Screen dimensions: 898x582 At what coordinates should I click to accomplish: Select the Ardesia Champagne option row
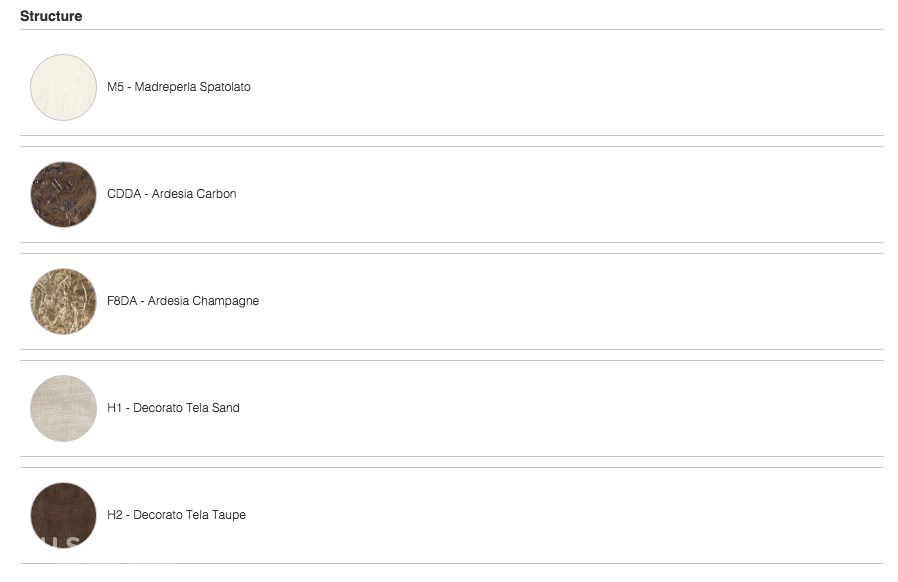pos(452,301)
